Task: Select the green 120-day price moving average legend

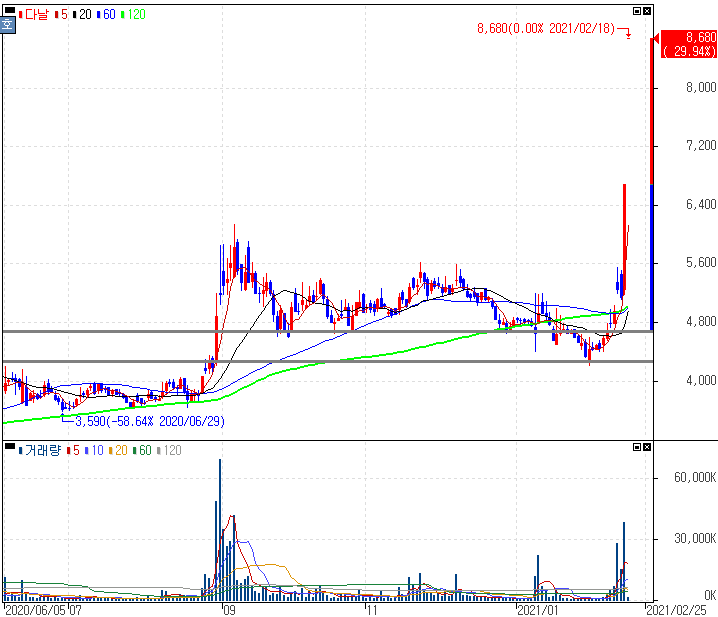Action: [133, 15]
